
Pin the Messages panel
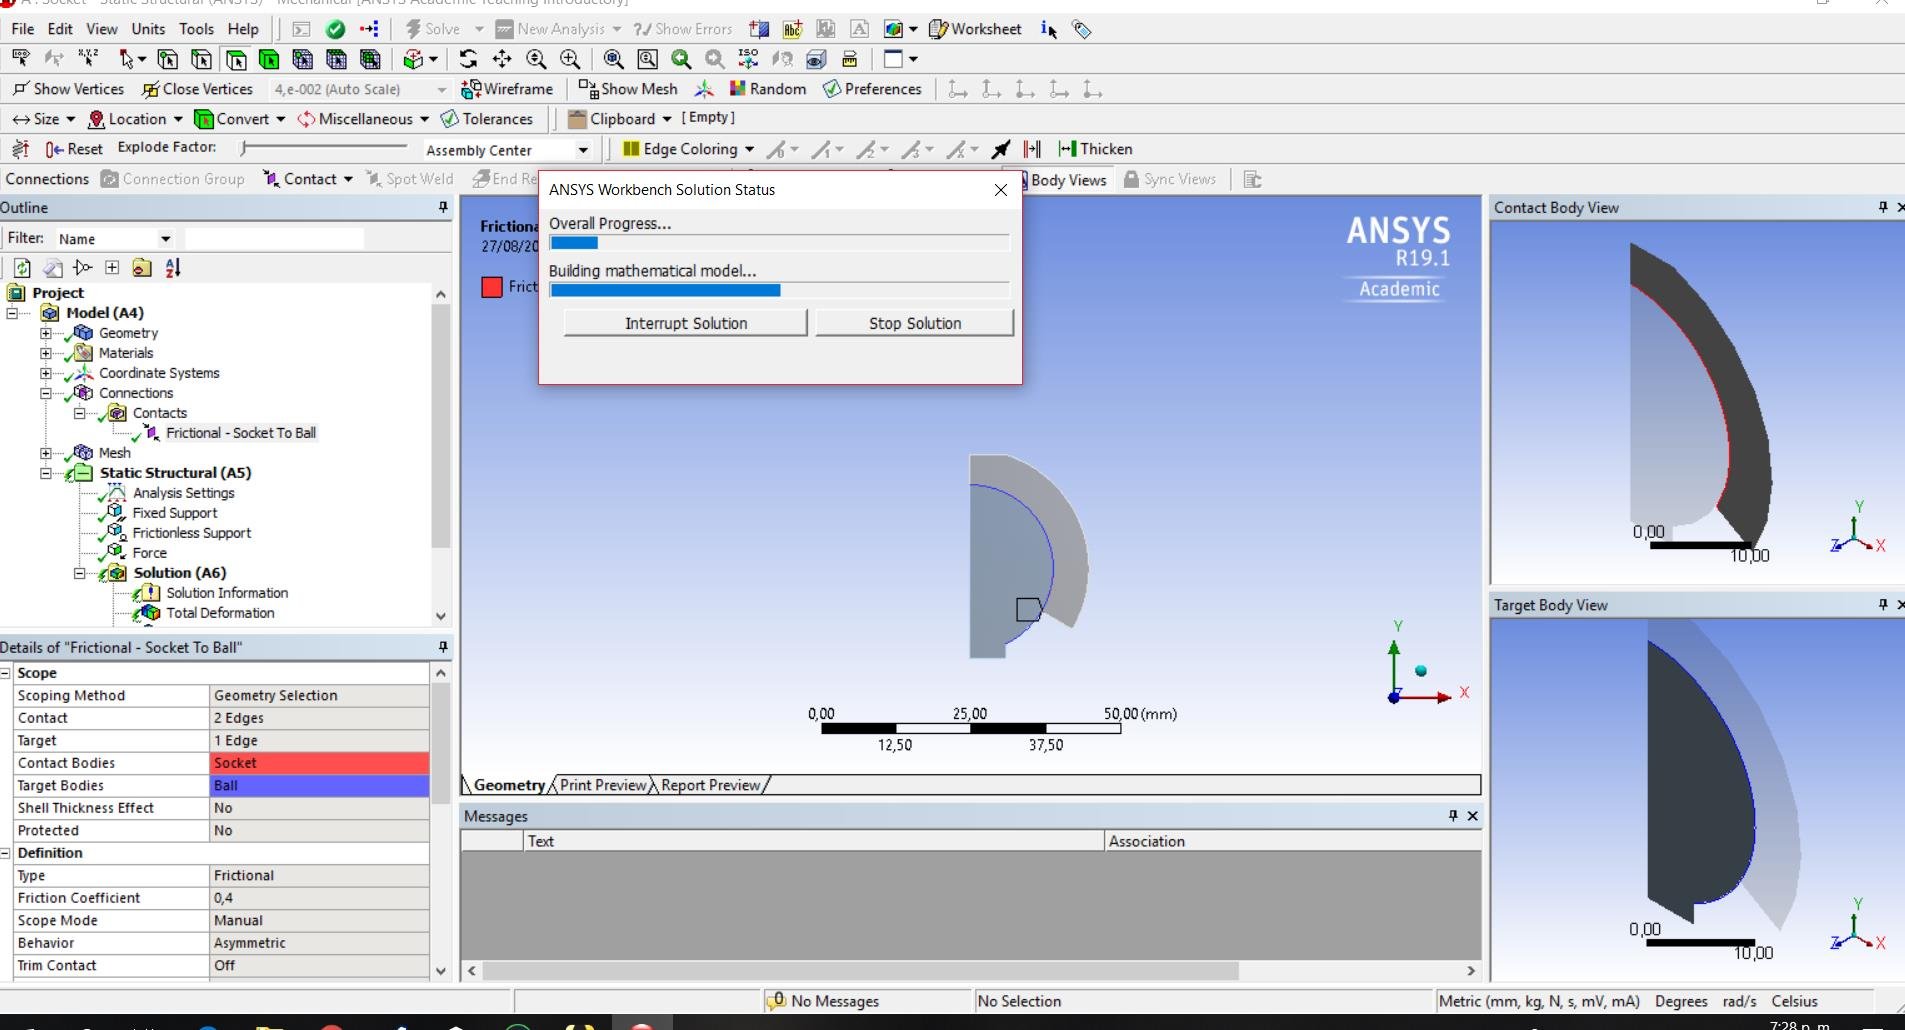click(x=1453, y=816)
